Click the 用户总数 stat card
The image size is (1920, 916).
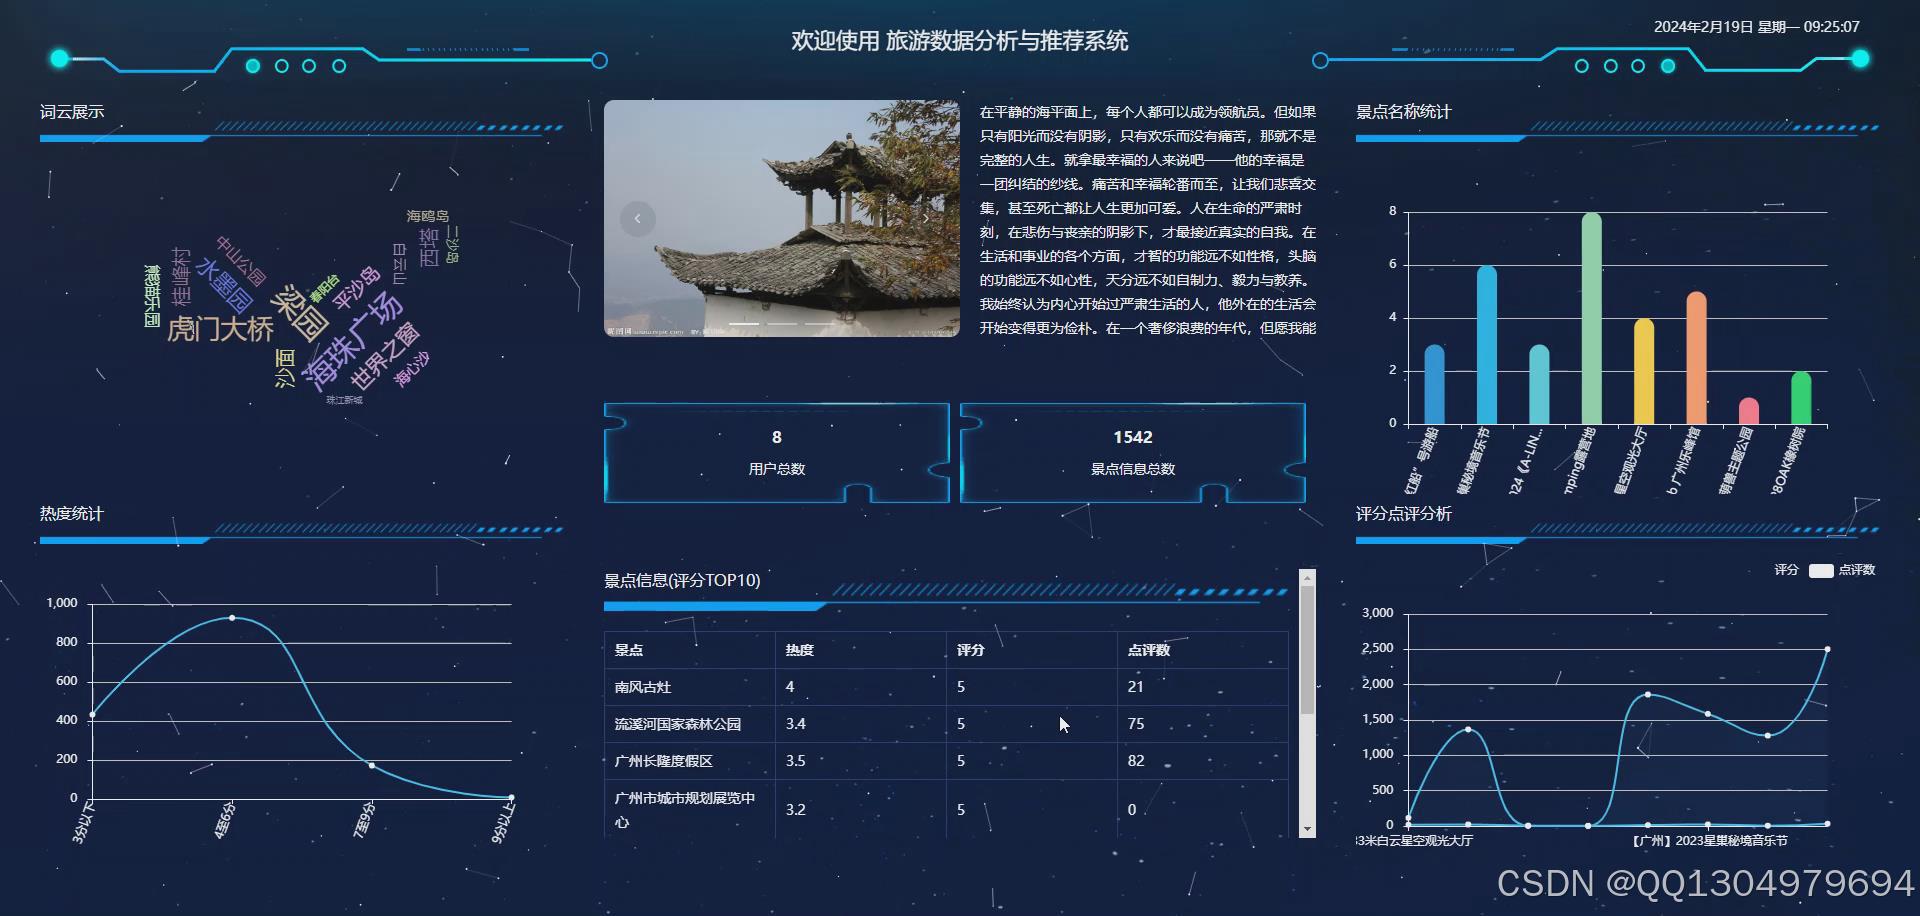point(776,452)
